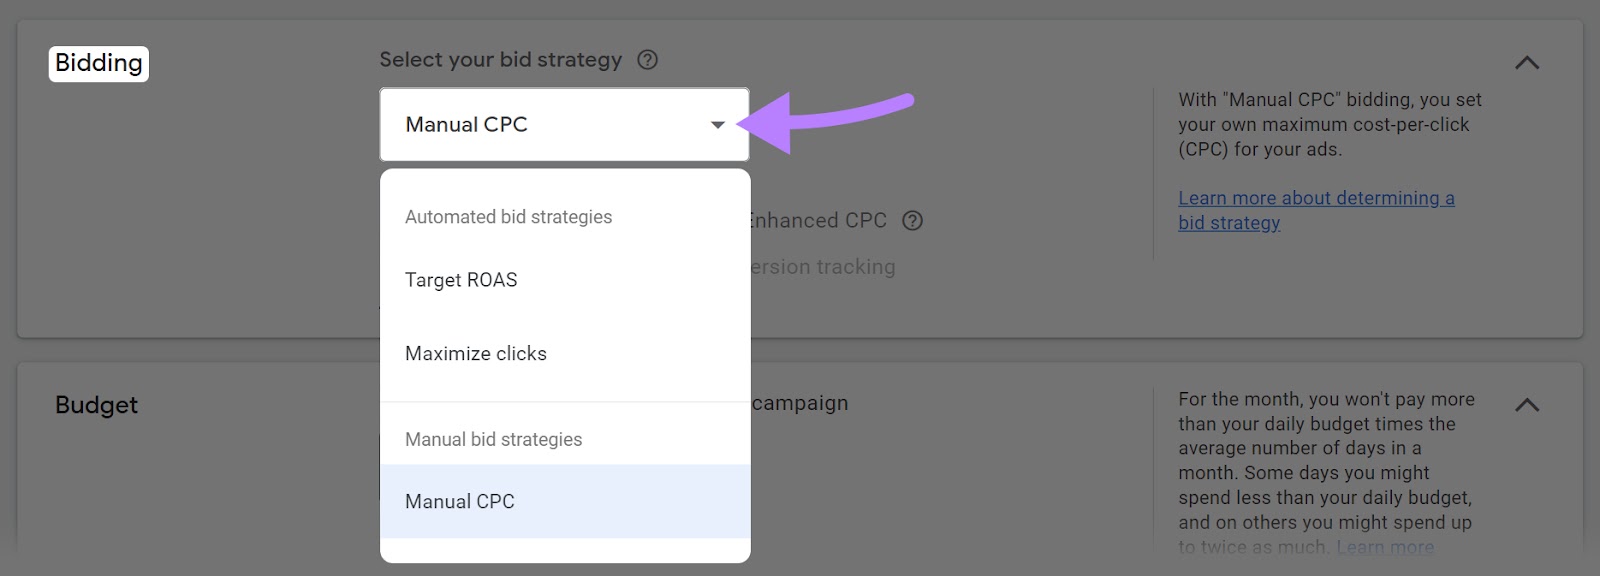This screenshot has width=1600, height=576.
Task: Click the collapse chevron on the Bidding section
Action: click(1526, 63)
